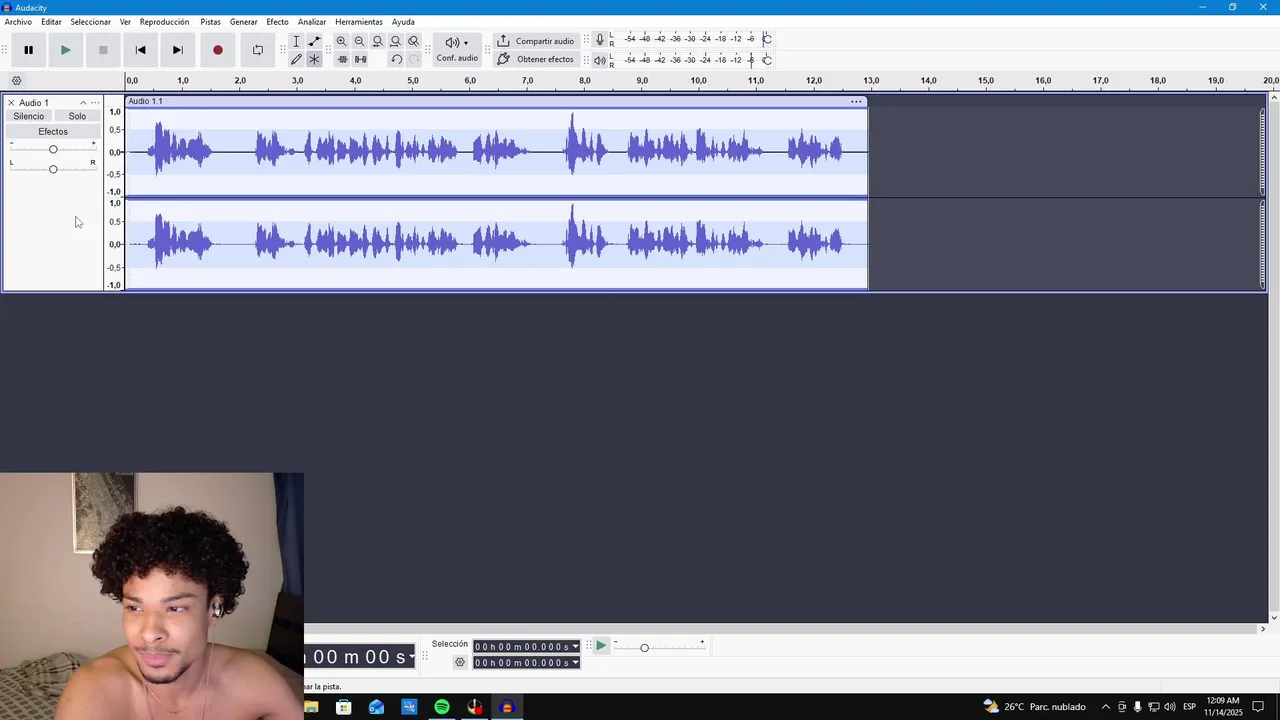
Task: Open the Archivo menu
Action: [x=18, y=22]
